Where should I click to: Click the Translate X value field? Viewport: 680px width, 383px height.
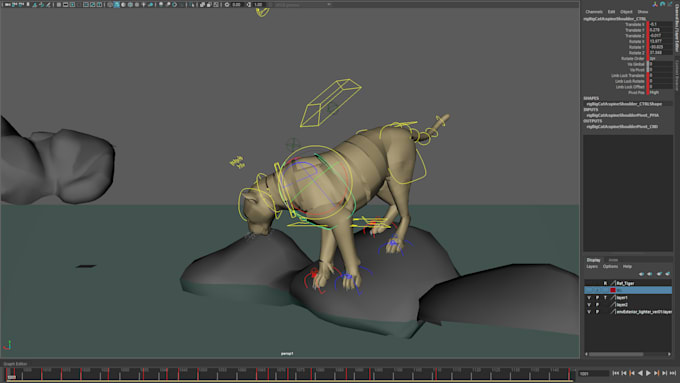coord(660,24)
